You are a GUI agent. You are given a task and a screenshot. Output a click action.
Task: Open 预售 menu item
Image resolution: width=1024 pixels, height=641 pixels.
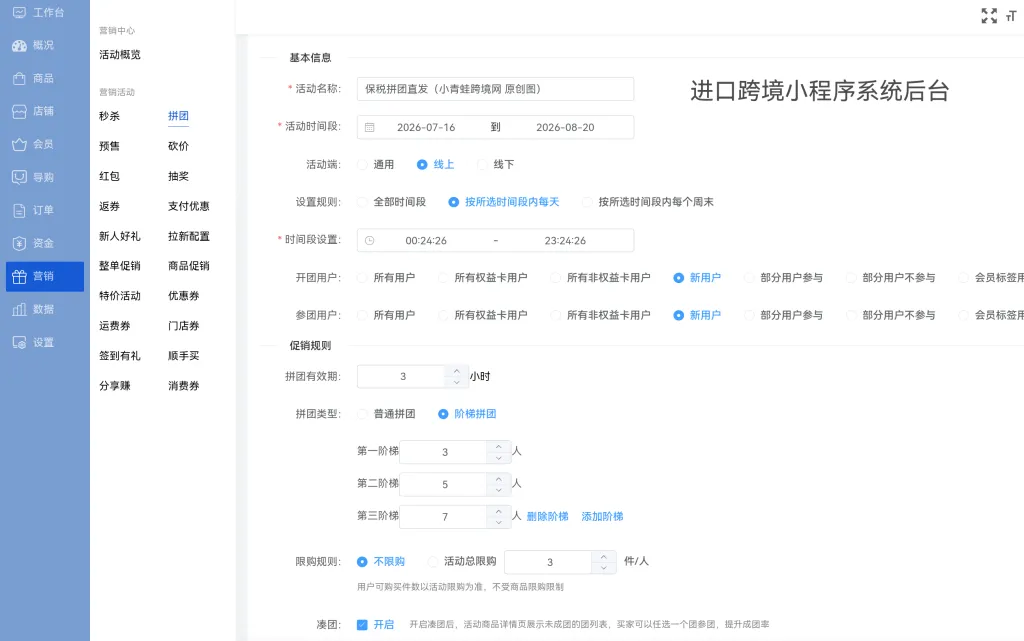tap(110, 146)
